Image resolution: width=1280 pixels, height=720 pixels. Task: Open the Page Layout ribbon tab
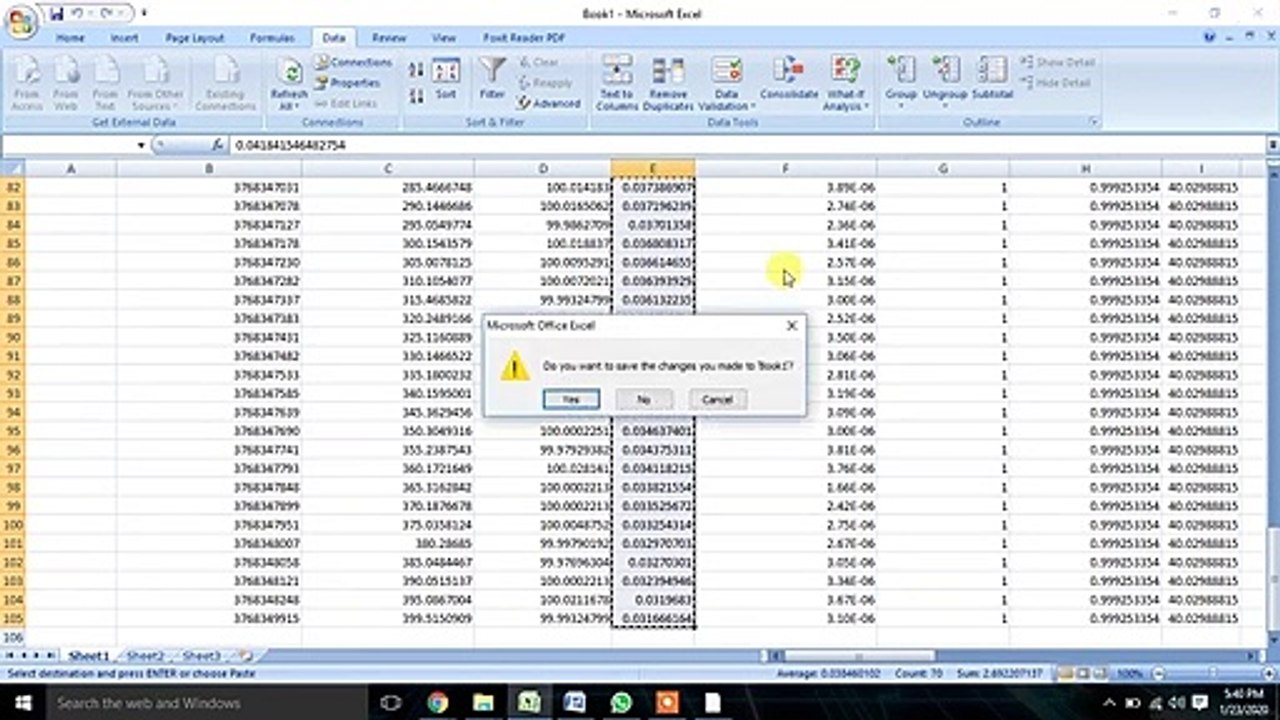coord(195,38)
